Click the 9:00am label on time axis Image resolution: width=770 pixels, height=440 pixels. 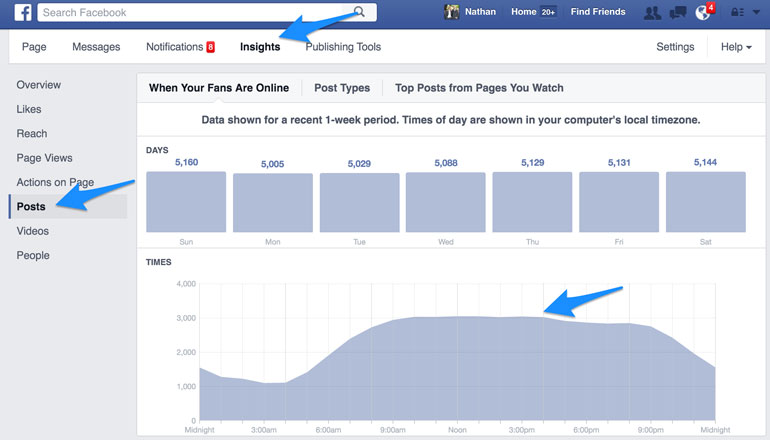(x=392, y=430)
